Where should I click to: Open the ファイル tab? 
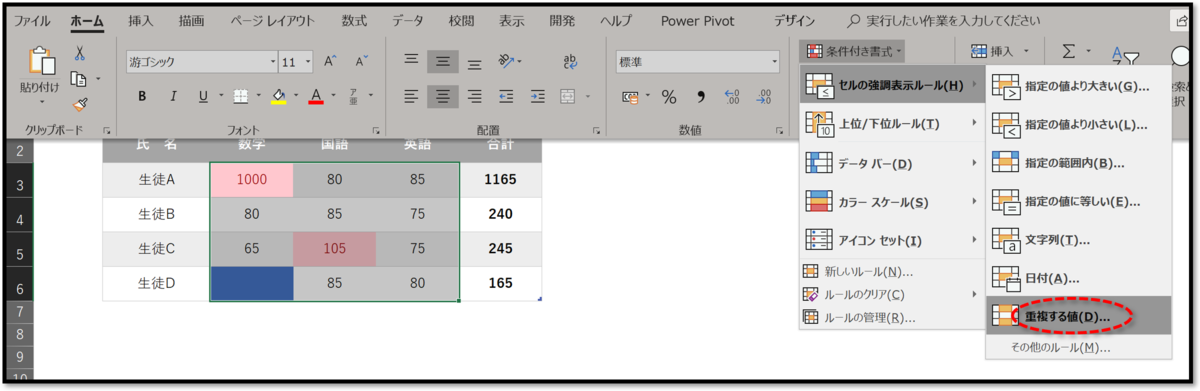pyautogui.click(x=31, y=20)
